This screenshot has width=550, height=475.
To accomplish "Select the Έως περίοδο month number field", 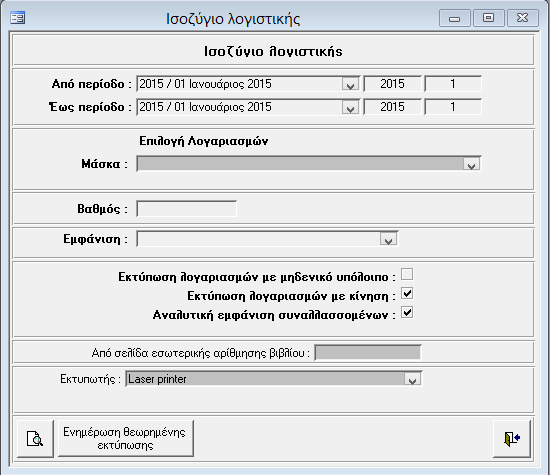I will tap(453, 107).
